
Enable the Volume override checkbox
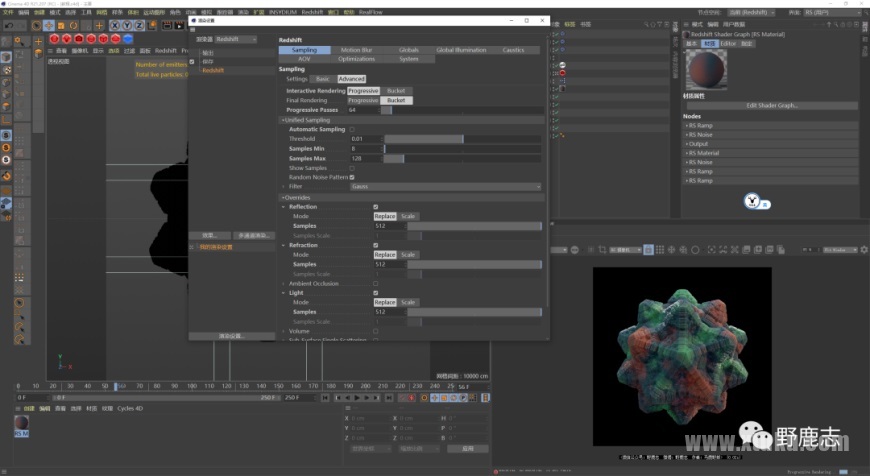[376, 331]
